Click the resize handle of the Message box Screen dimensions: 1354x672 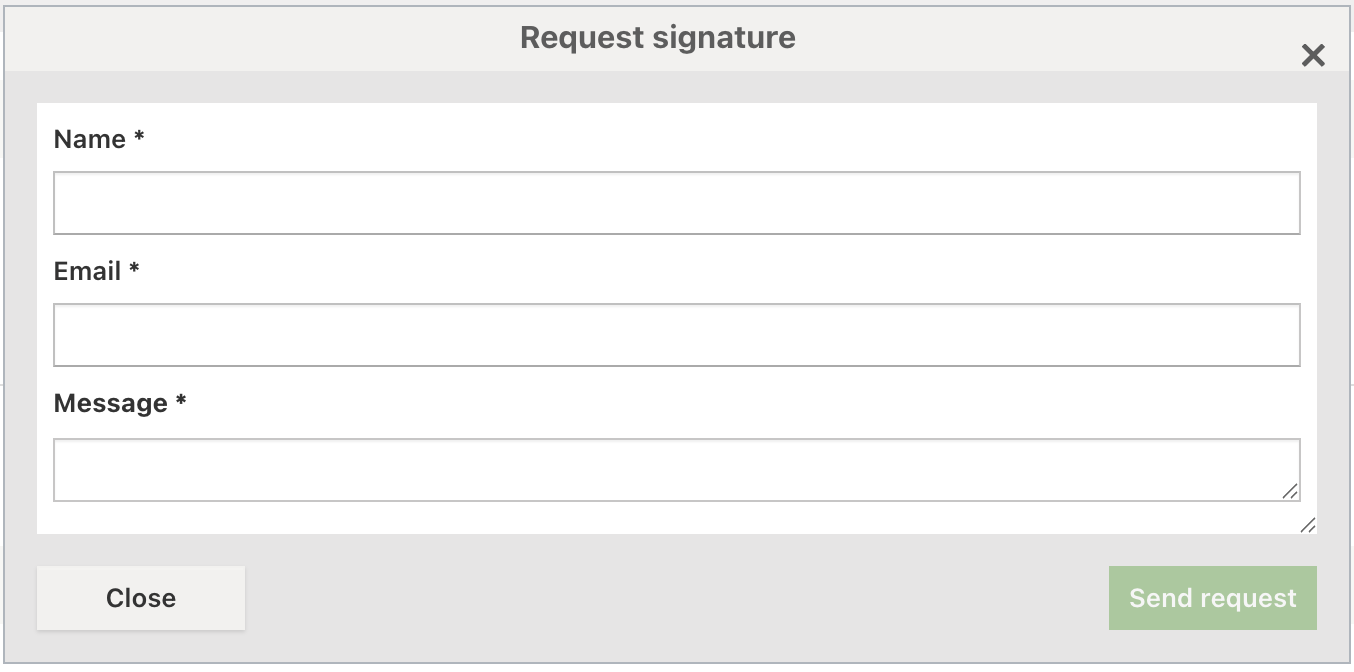[1292, 491]
